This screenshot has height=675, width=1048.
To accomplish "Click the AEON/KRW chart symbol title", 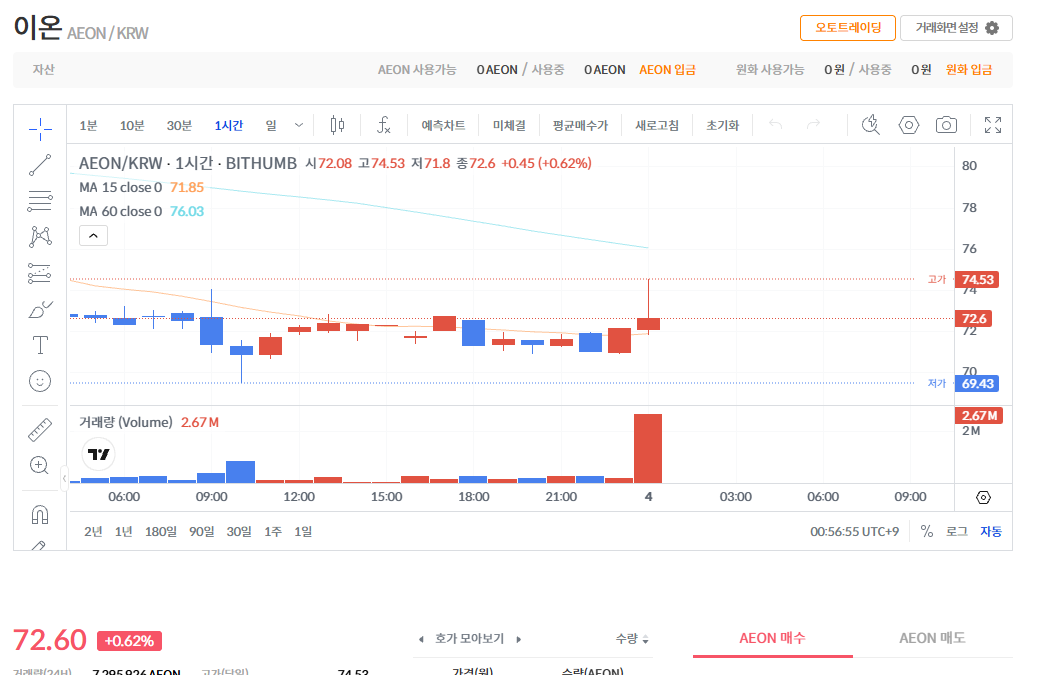I will point(188,163).
